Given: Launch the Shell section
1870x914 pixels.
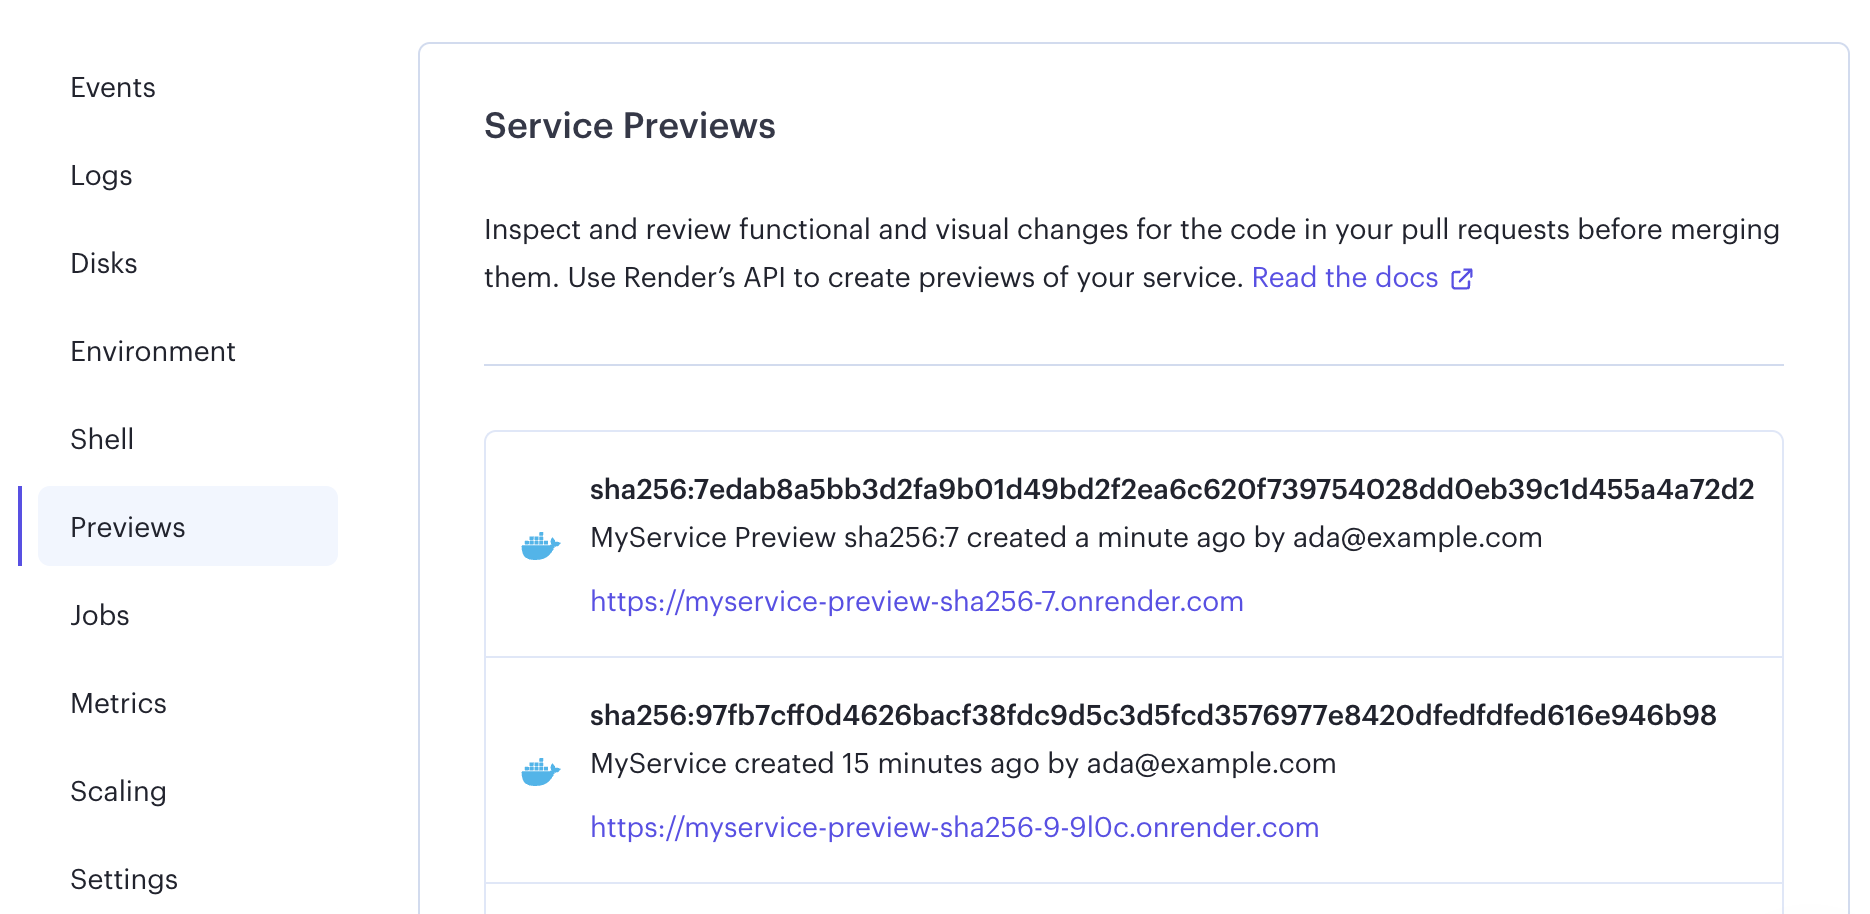Looking at the screenshot, I should [101, 439].
